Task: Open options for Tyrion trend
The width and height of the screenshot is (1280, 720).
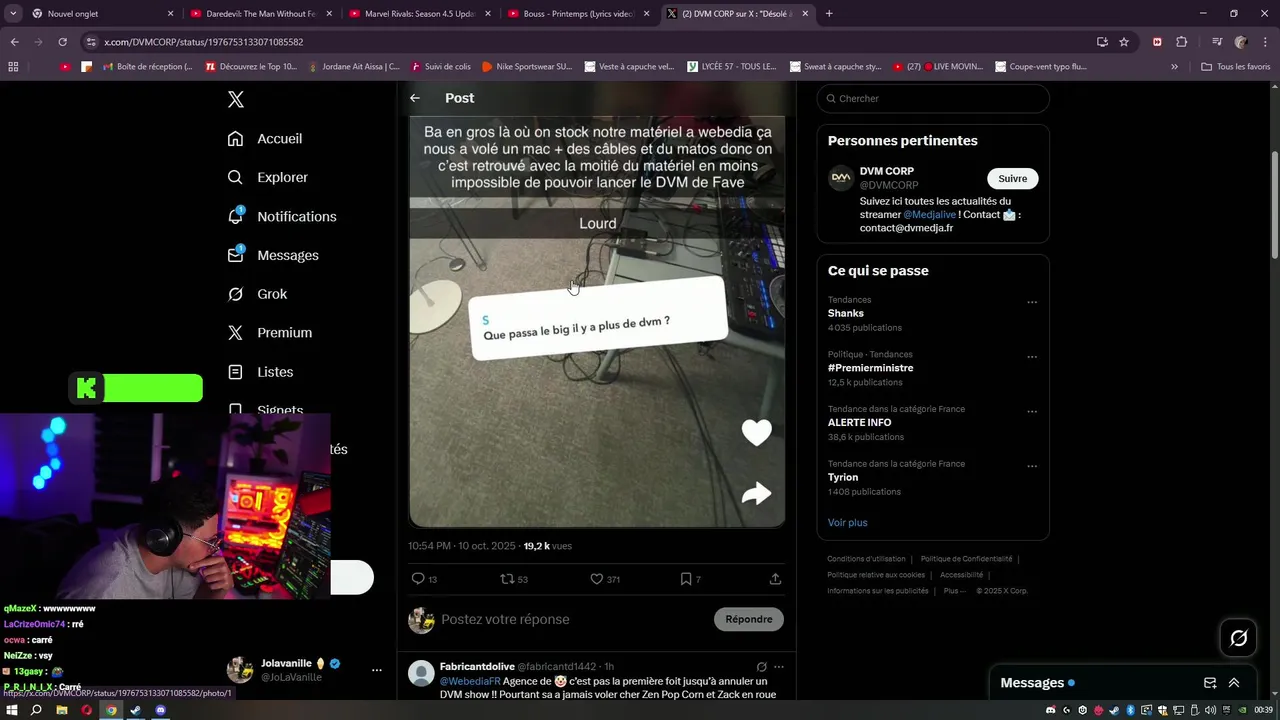Action: pyautogui.click(x=1032, y=466)
